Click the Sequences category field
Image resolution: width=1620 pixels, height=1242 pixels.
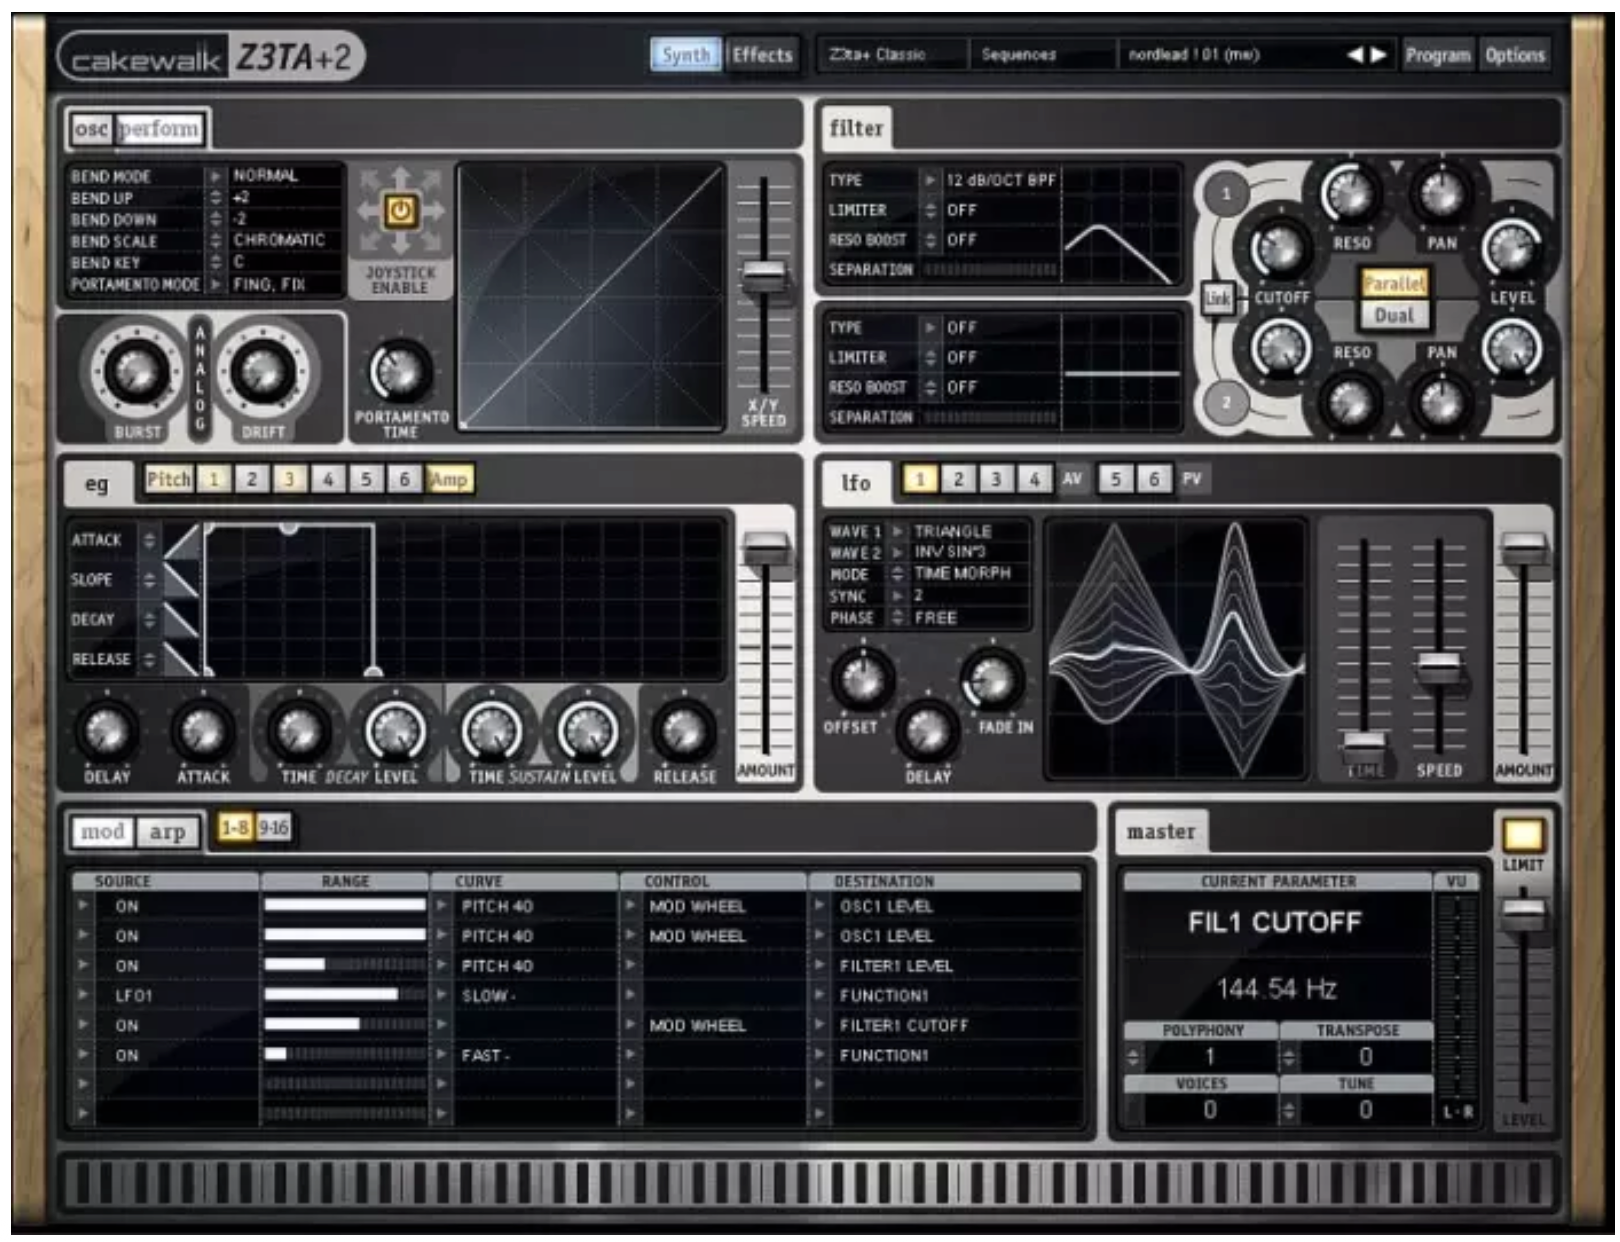coord(1041,55)
